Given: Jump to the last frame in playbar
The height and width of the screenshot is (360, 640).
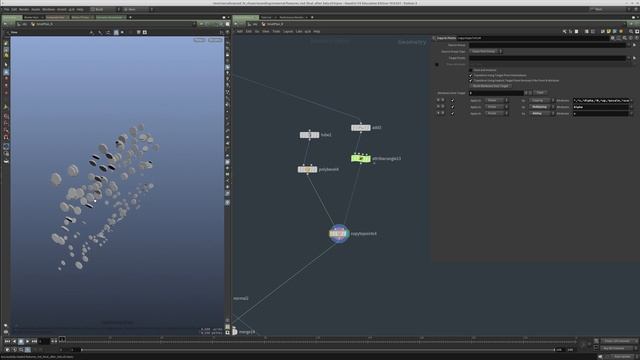Looking at the screenshot, I should [34, 341].
